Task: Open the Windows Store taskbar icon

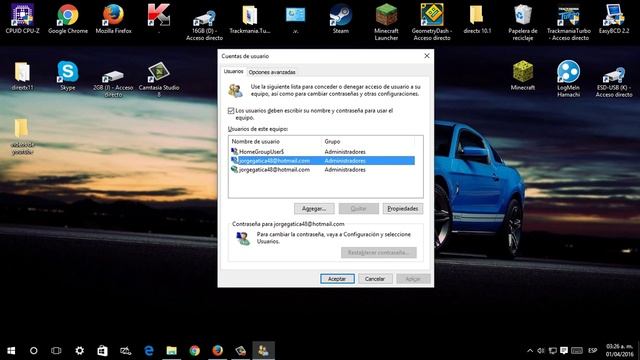Action: pos(102,350)
